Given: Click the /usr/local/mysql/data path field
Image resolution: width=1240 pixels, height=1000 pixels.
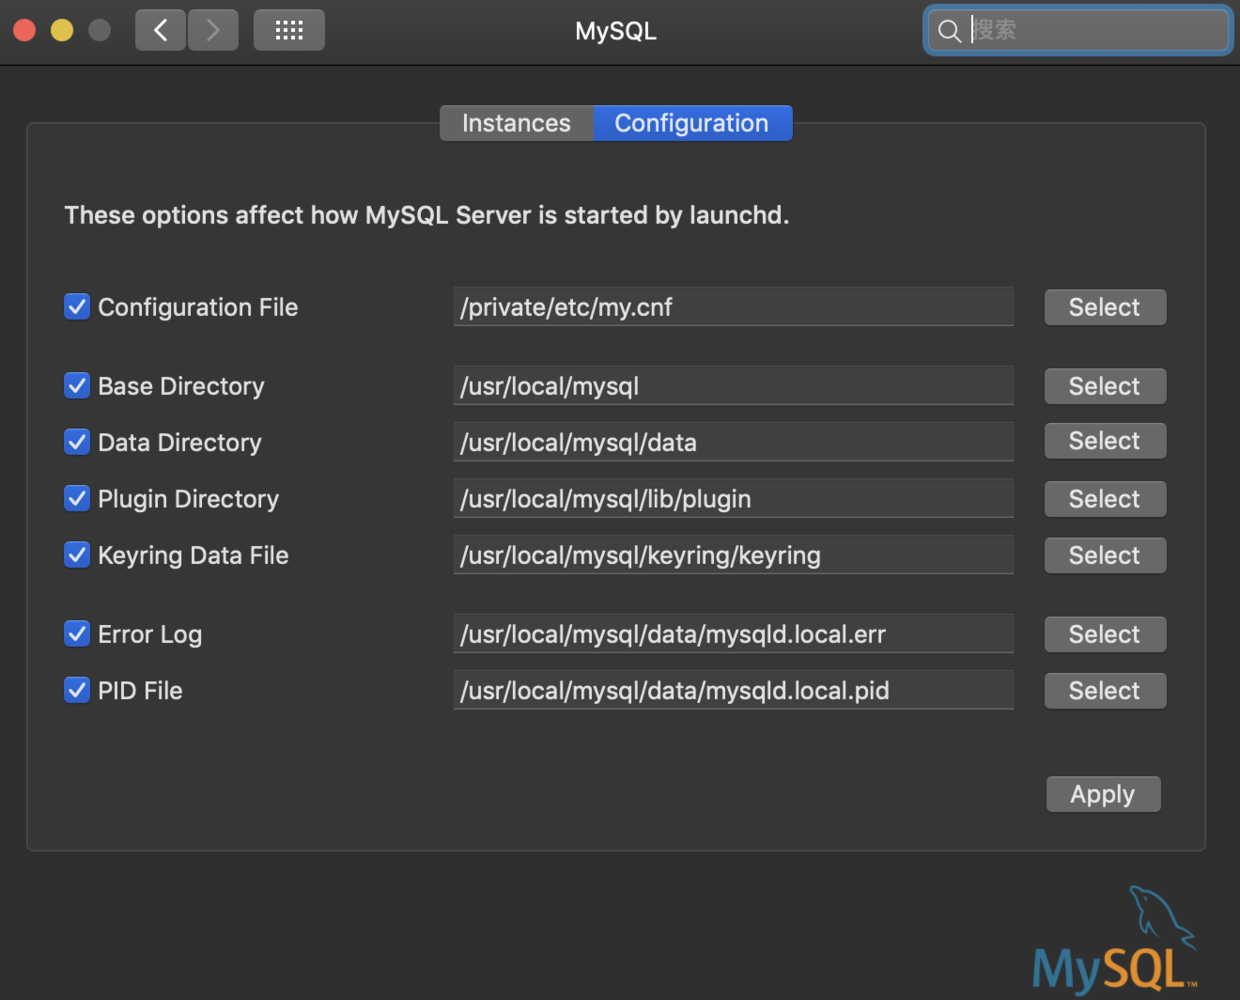Looking at the screenshot, I should 733,442.
